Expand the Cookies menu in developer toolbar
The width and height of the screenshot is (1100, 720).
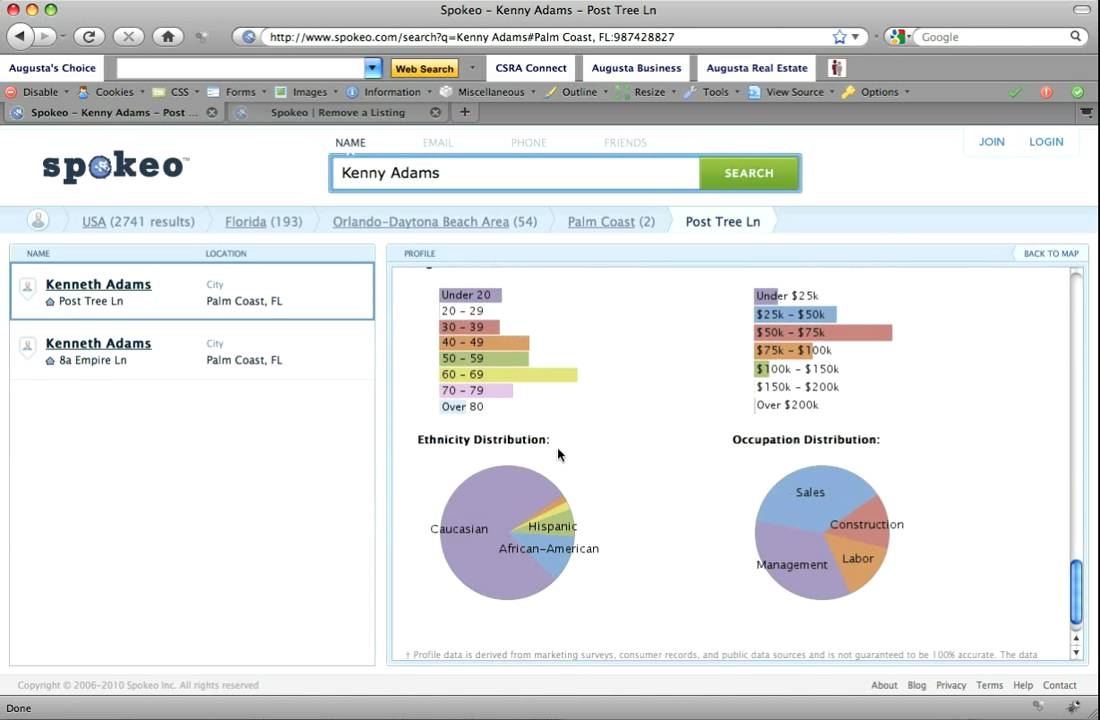pyautogui.click(x=114, y=92)
